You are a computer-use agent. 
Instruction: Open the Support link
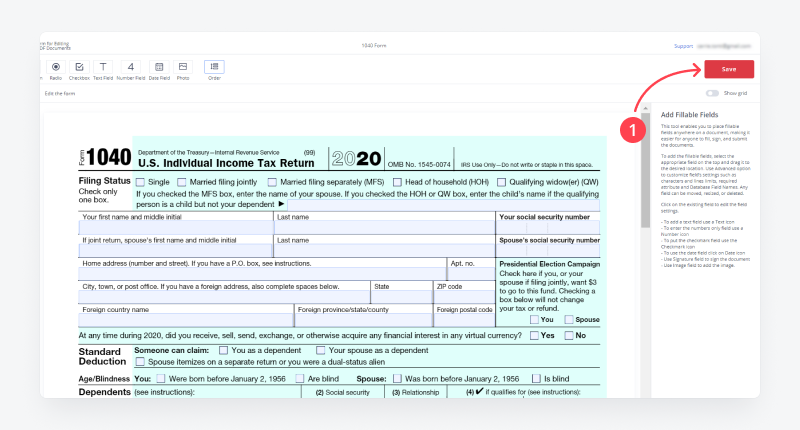pyautogui.click(x=683, y=46)
